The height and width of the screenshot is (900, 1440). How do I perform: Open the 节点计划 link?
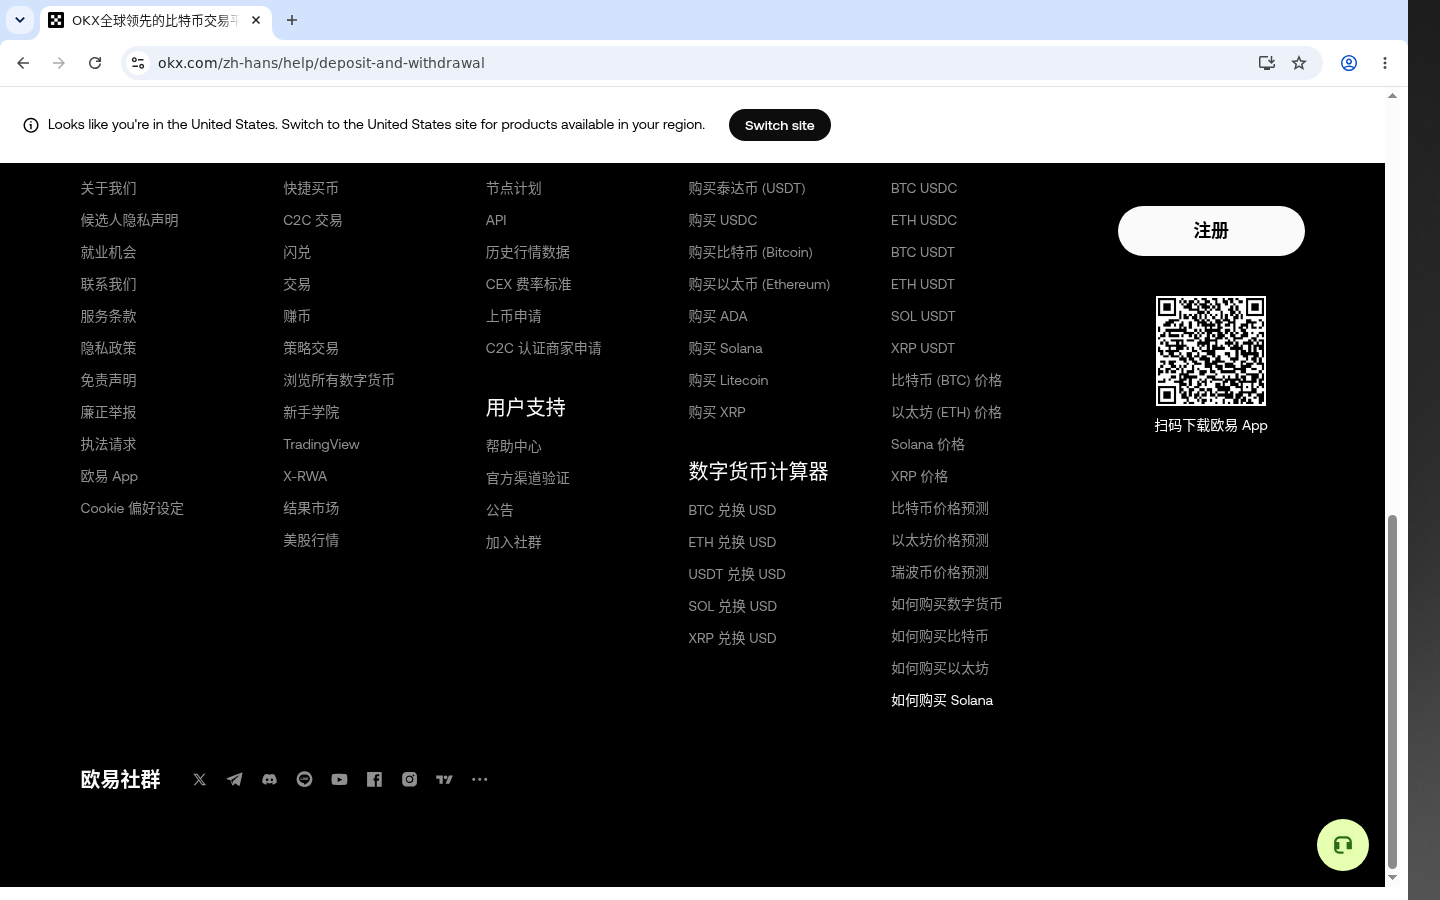click(514, 188)
